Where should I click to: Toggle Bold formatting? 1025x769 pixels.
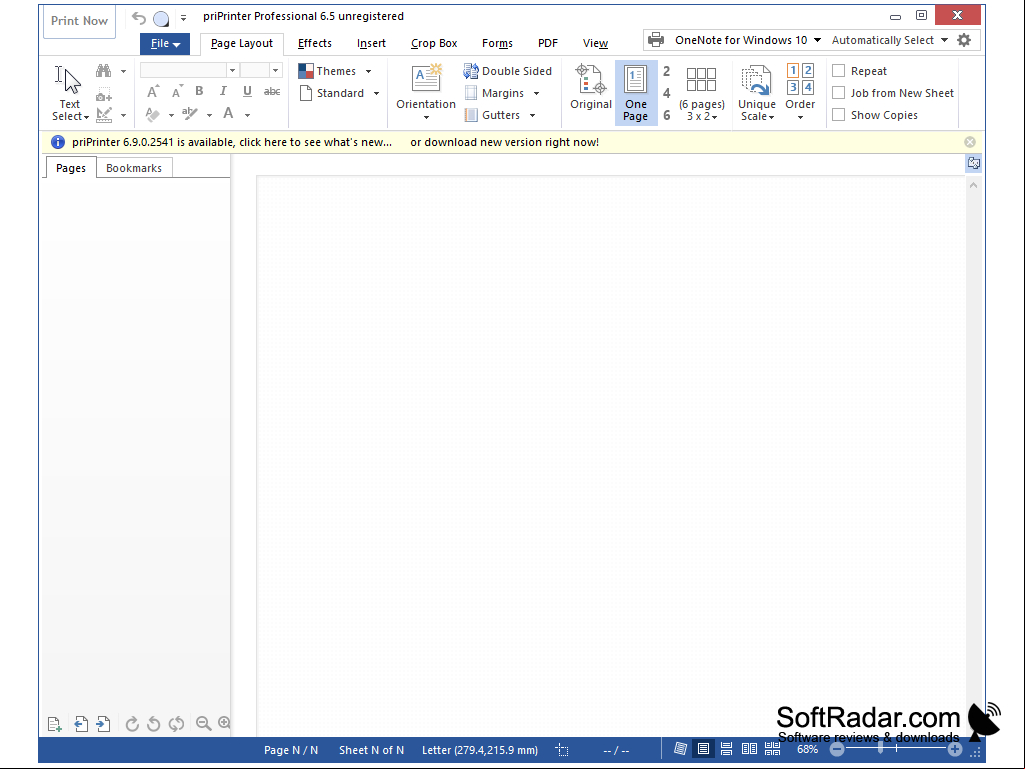point(199,91)
